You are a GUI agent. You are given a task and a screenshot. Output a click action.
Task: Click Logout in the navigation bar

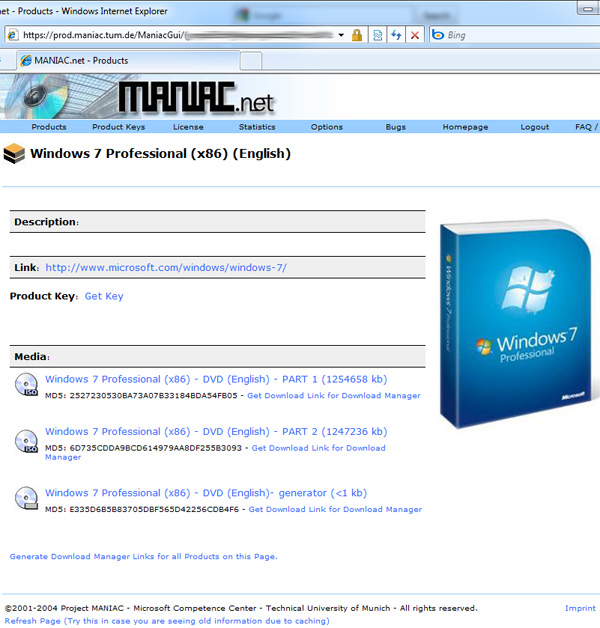coord(535,127)
